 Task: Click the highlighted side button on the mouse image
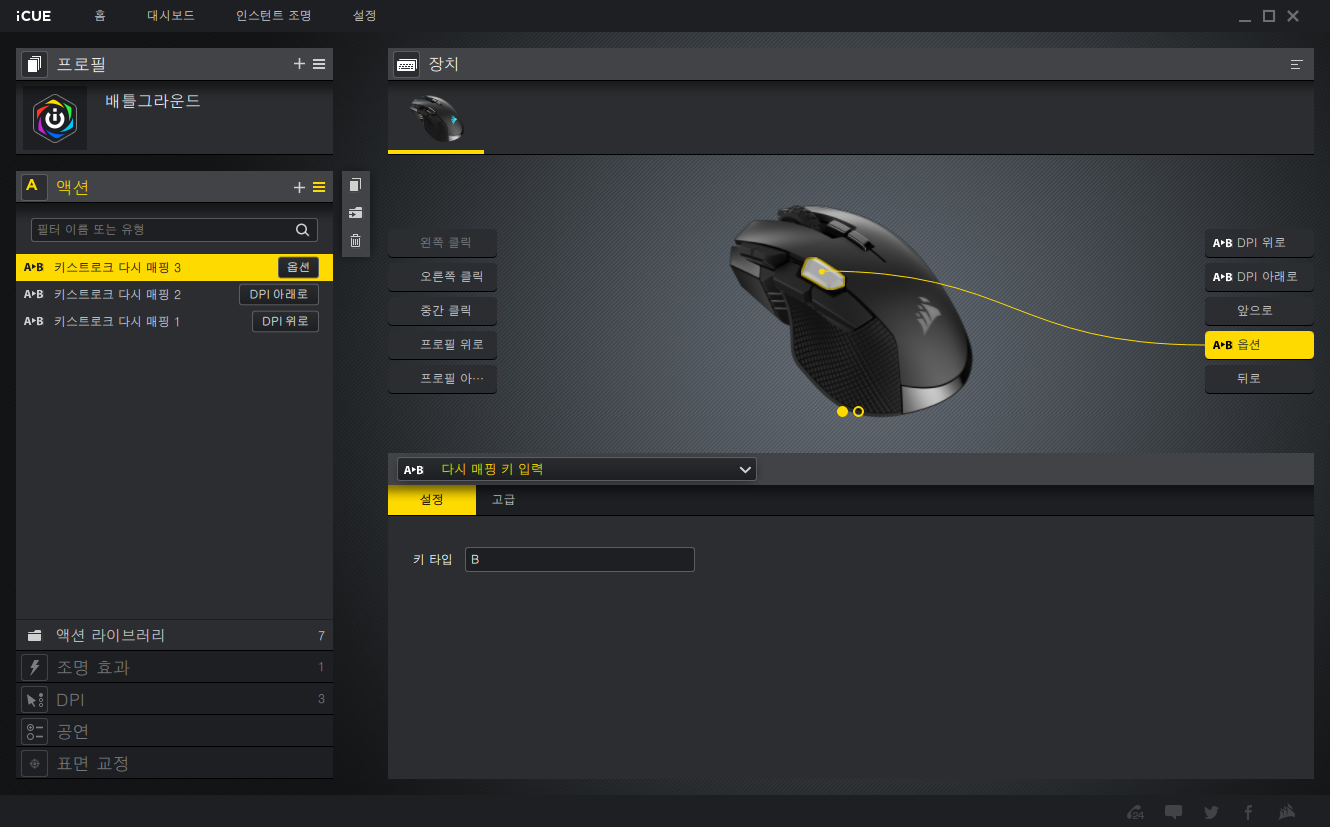822,272
